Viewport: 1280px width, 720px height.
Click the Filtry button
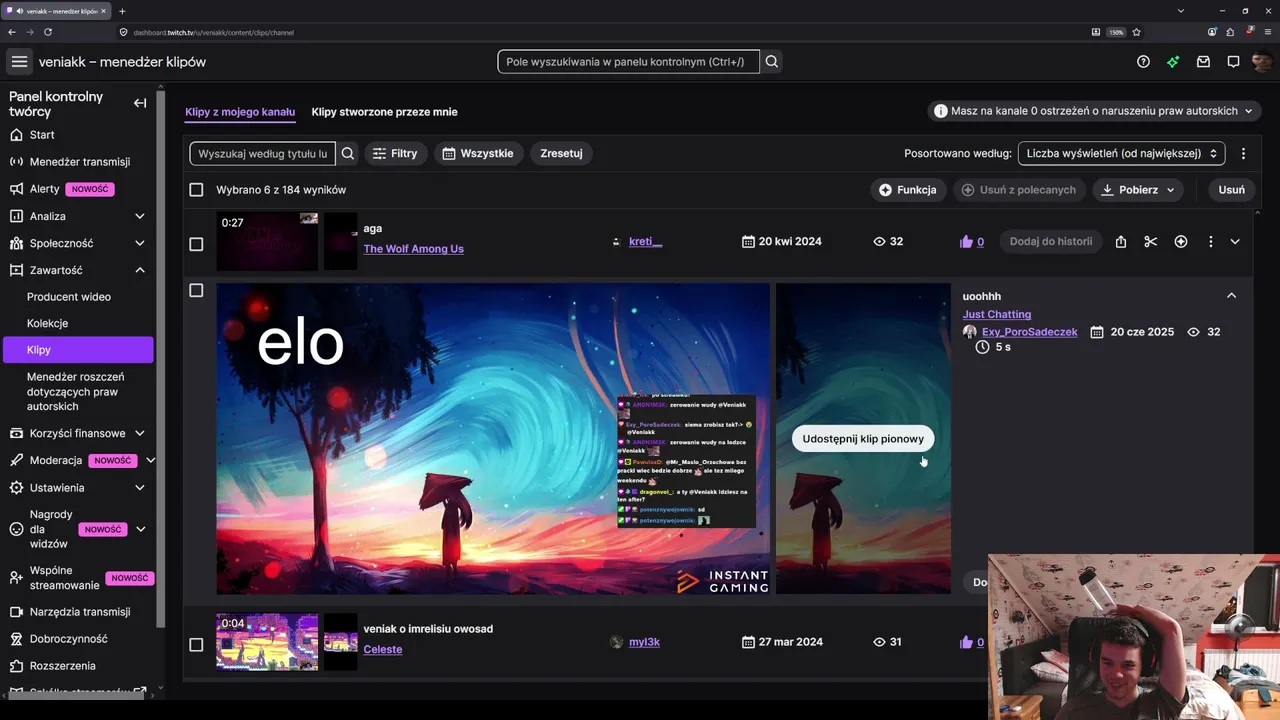395,154
